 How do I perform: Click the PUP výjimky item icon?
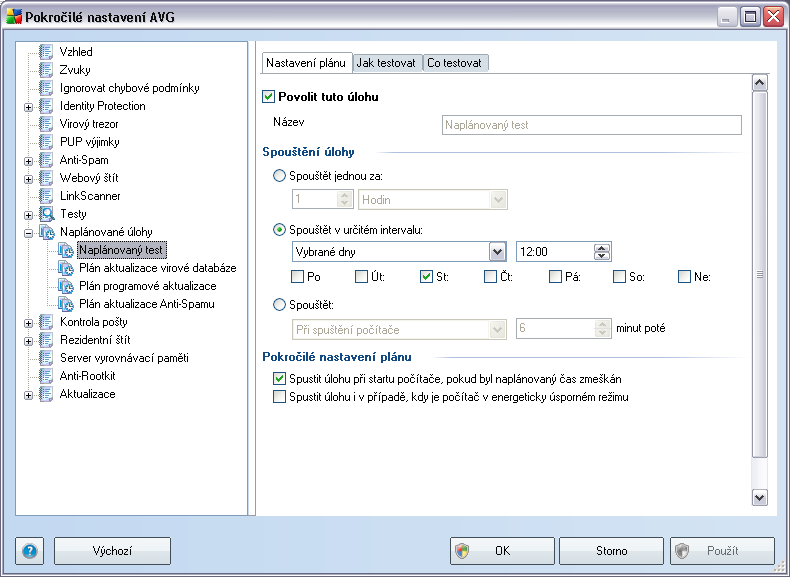pyautogui.click(x=46, y=142)
